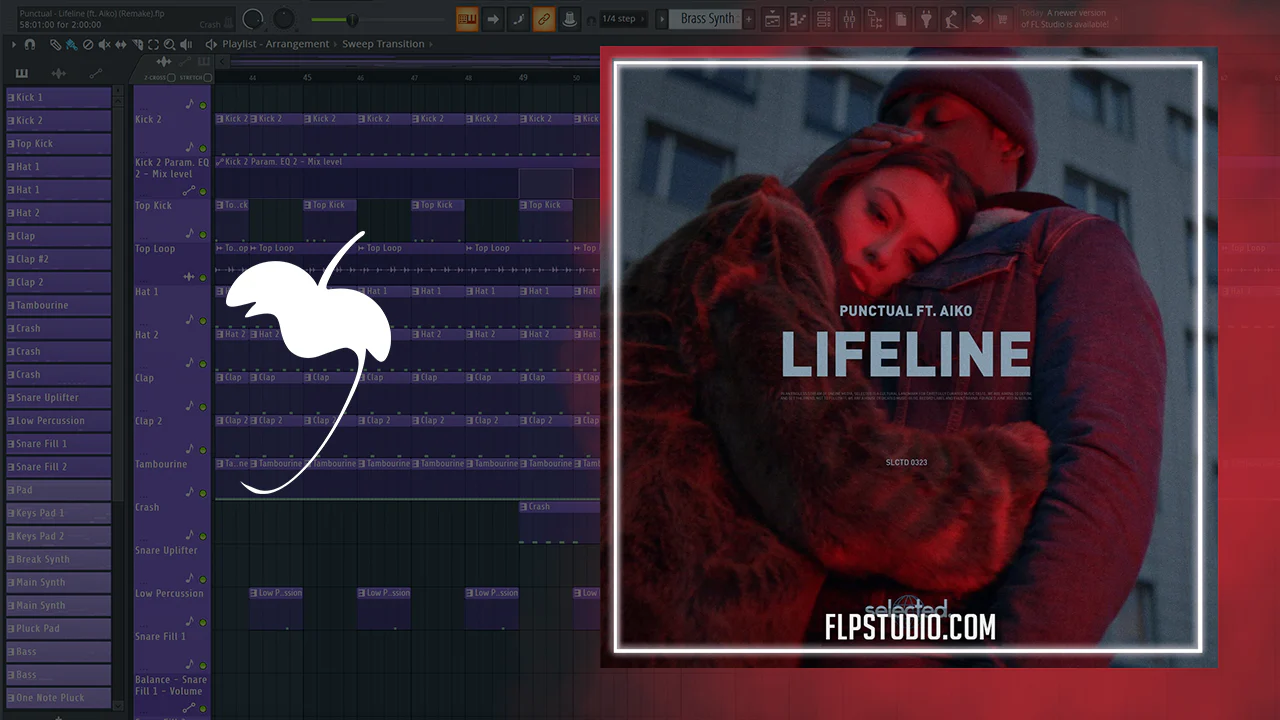Select the Zoom magnifier tool
This screenshot has width=1280, height=720.
[x=170, y=44]
